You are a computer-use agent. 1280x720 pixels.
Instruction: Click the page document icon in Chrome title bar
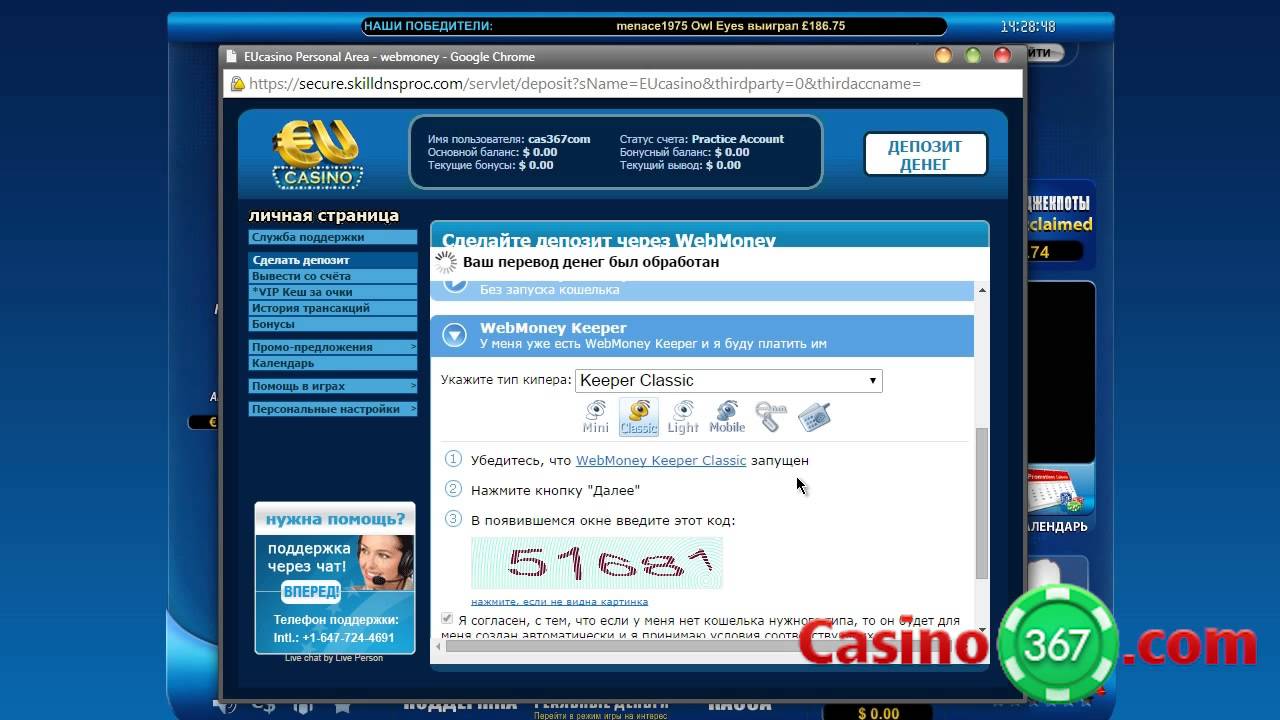click(x=232, y=57)
